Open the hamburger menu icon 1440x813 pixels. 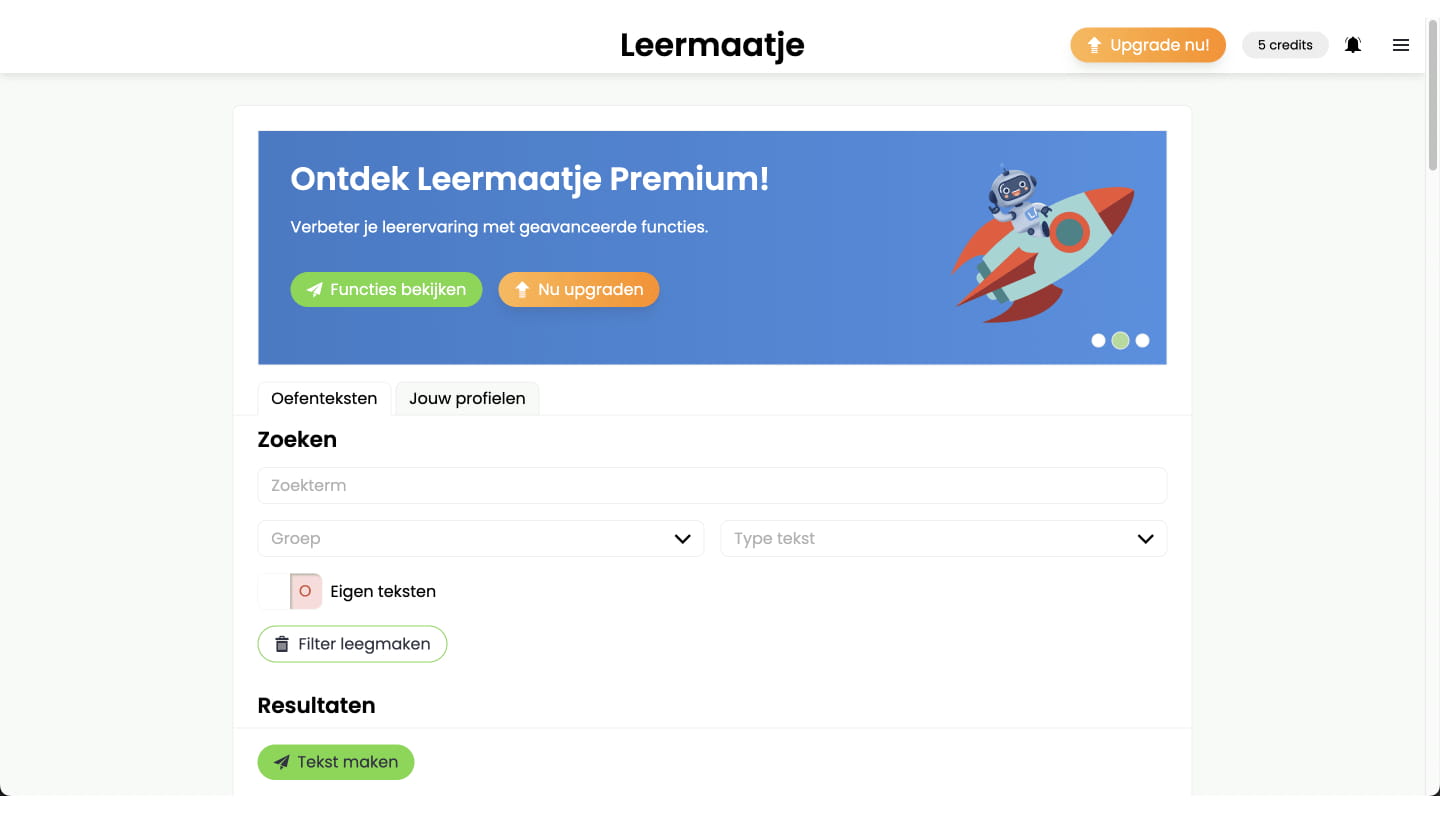coord(1401,45)
